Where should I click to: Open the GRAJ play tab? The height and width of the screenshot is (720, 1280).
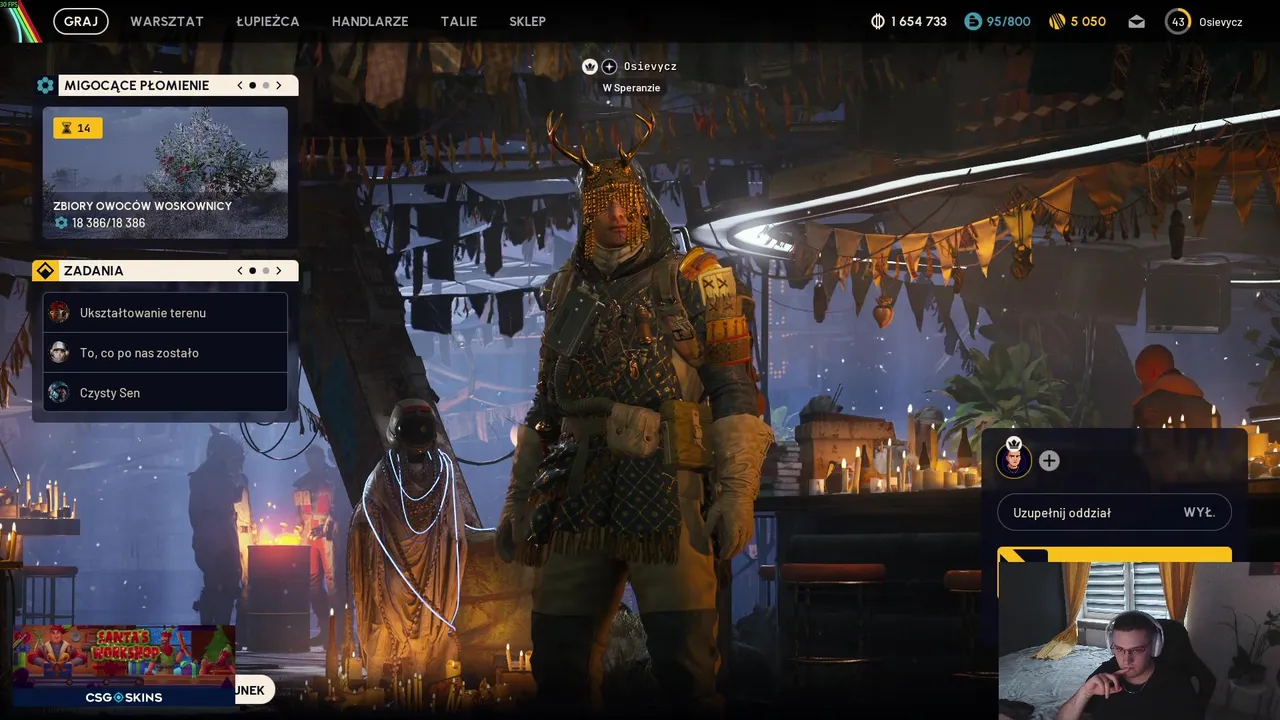[x=80, y=21]
